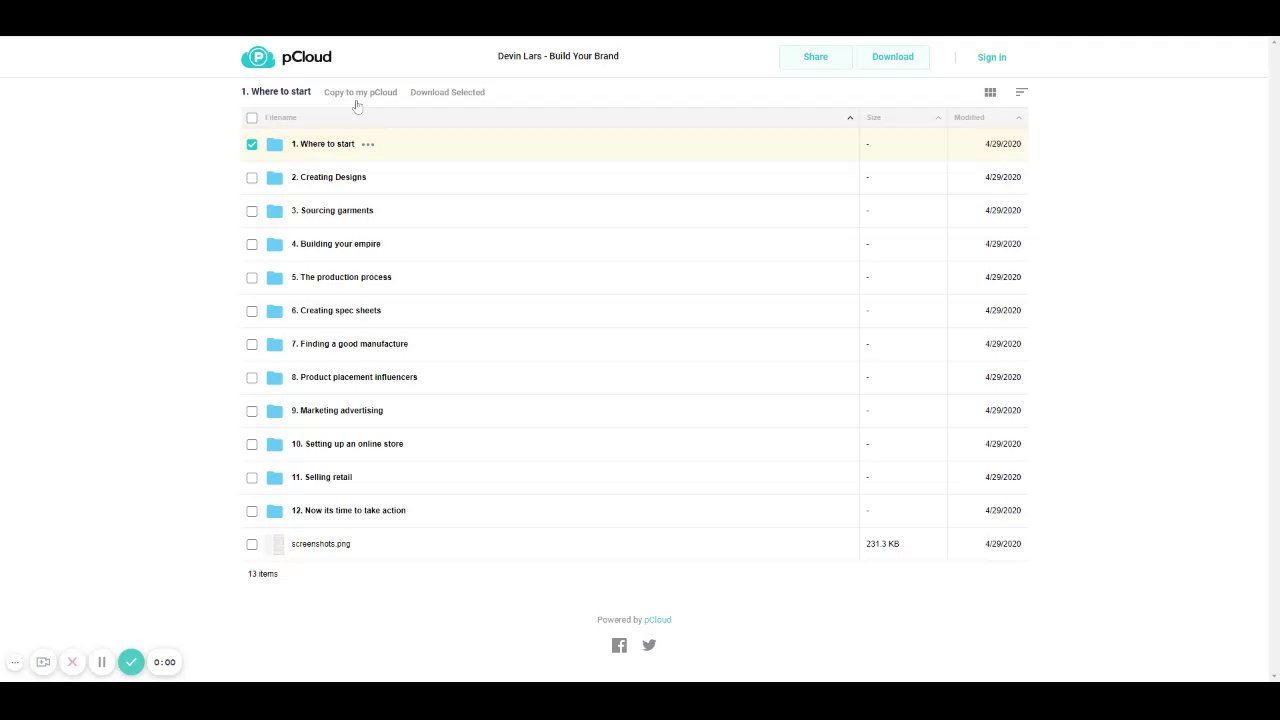This screenshot has height=720, width=1280.
Task: Click the Download button
Action: click(892, 57)
